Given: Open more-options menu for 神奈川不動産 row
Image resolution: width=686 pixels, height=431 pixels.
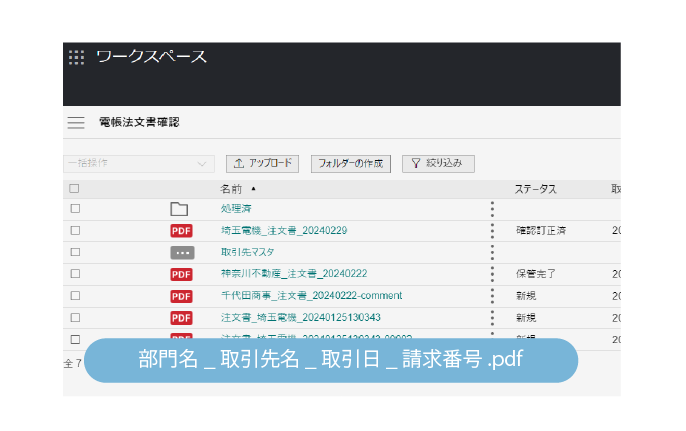Looking at the screenshot, I should 492,274.
